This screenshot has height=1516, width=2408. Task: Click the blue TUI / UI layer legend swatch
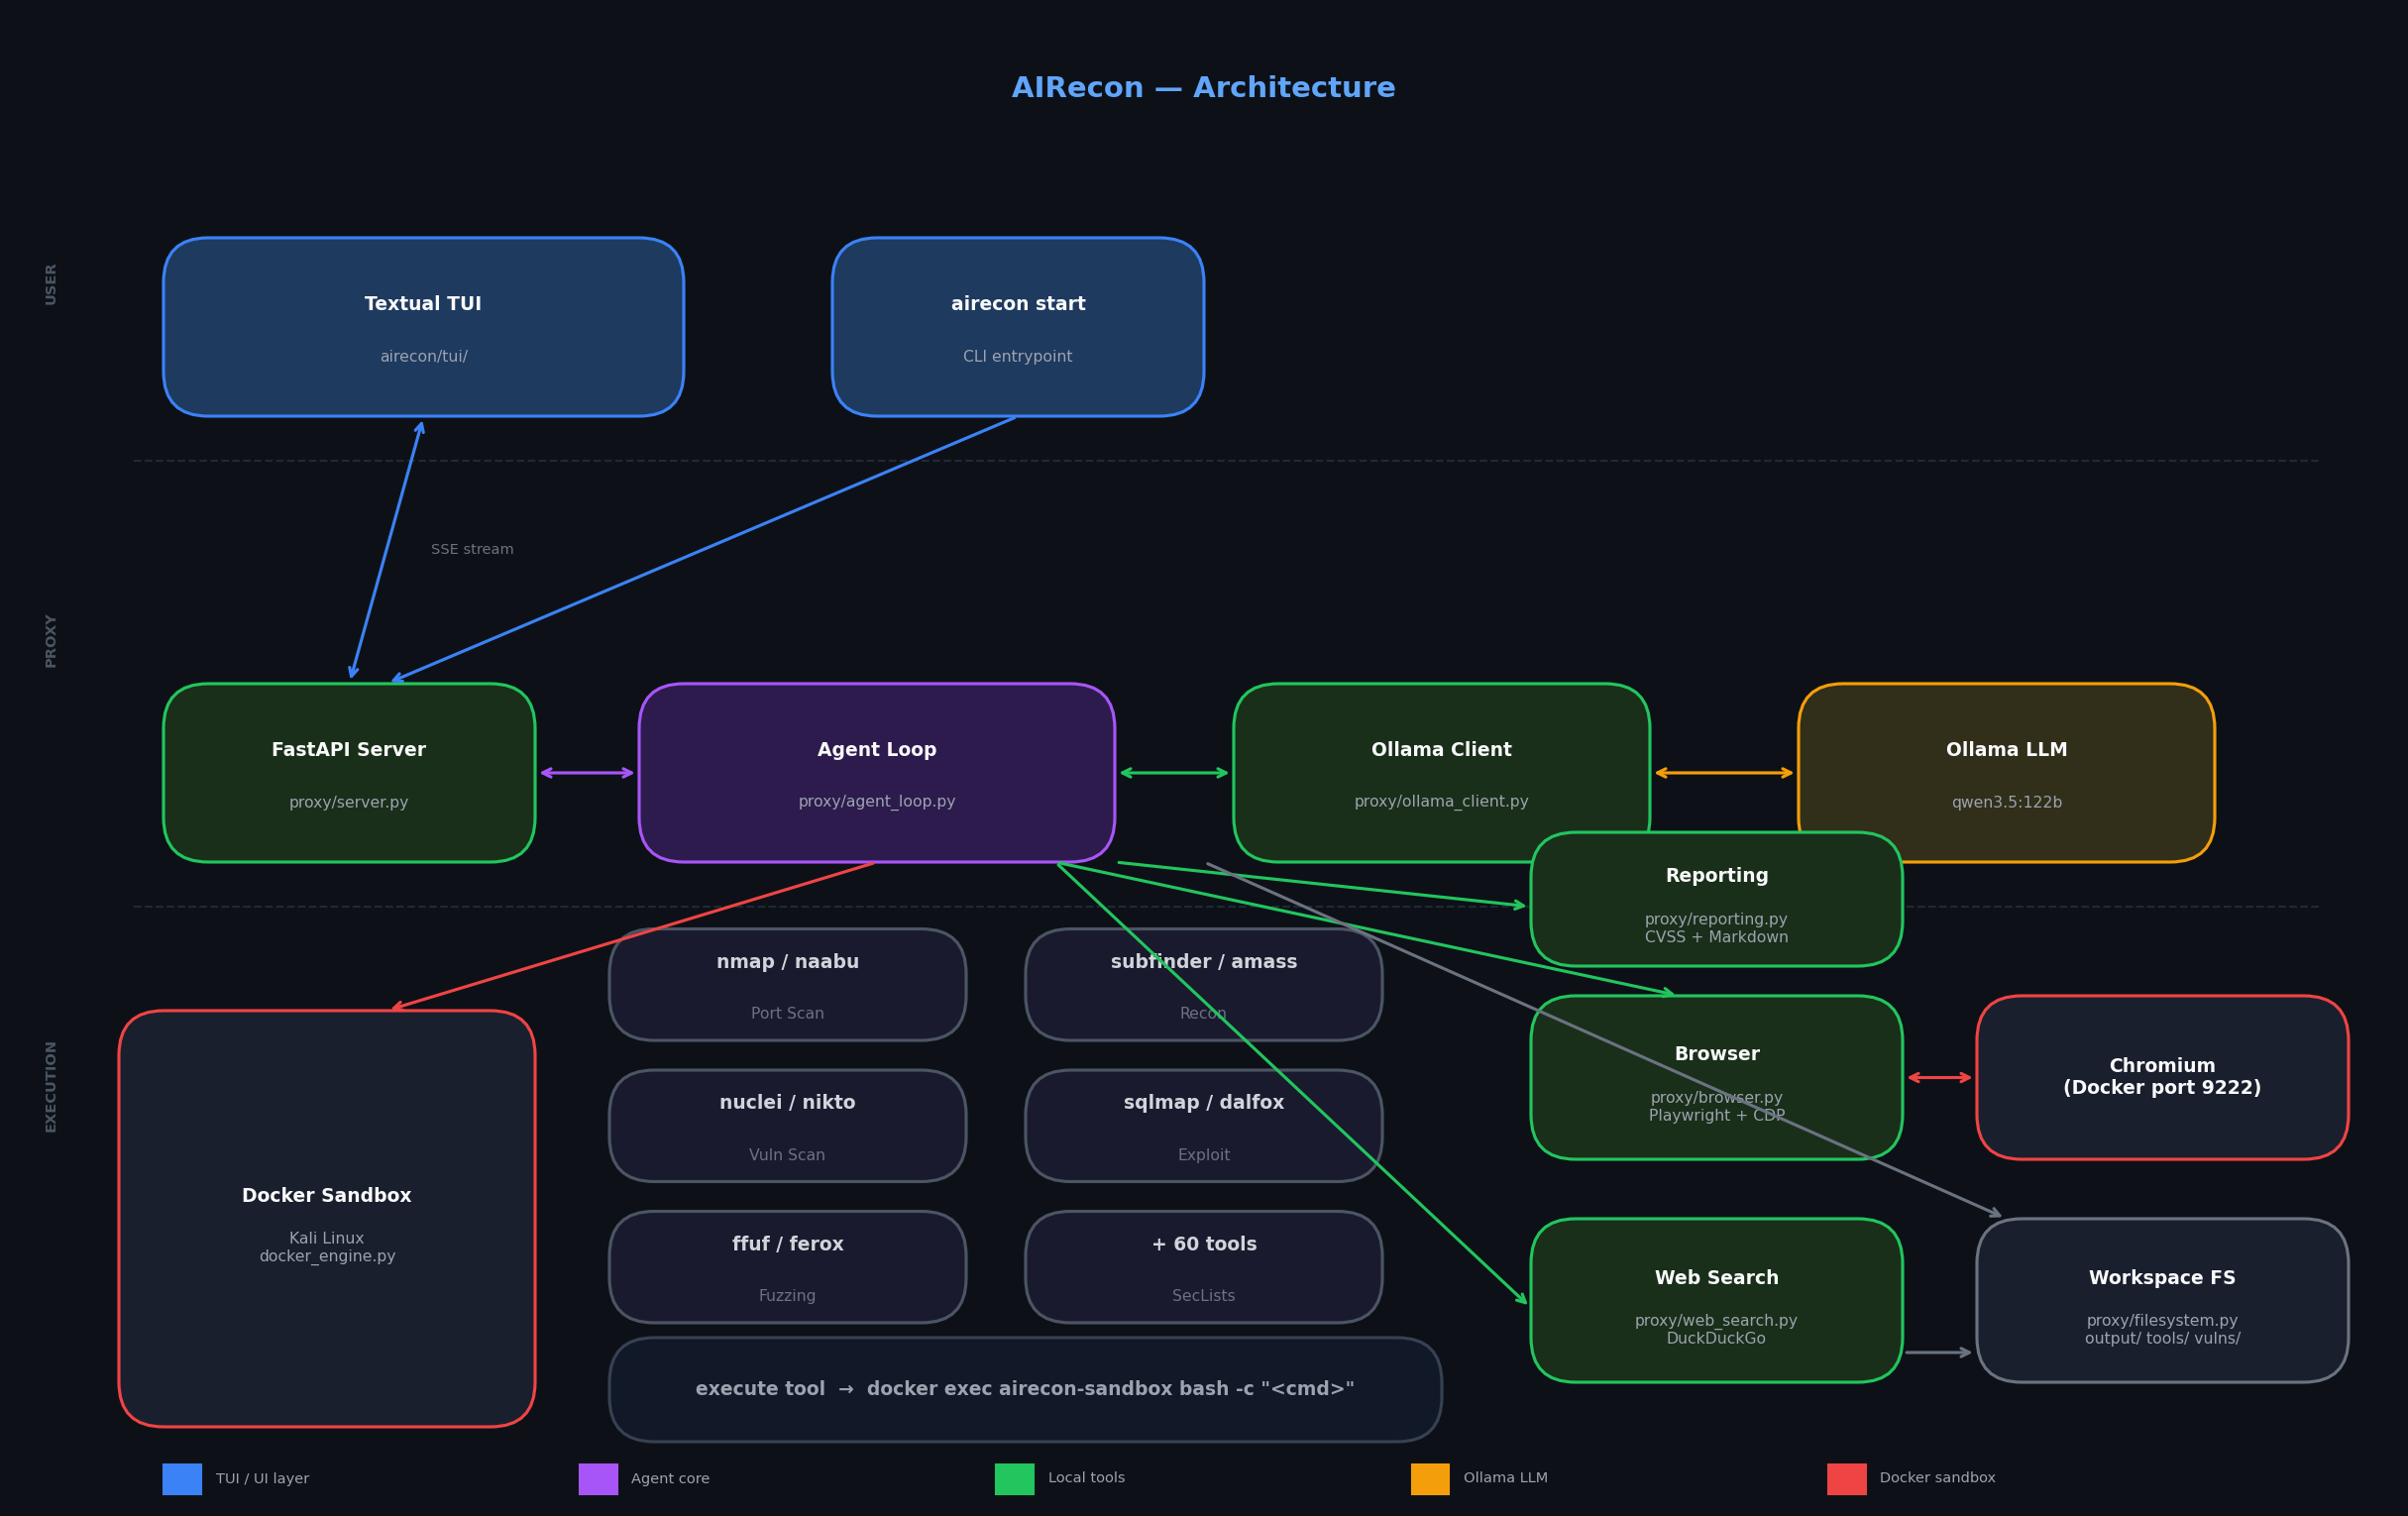click(x=182, y=1479)
